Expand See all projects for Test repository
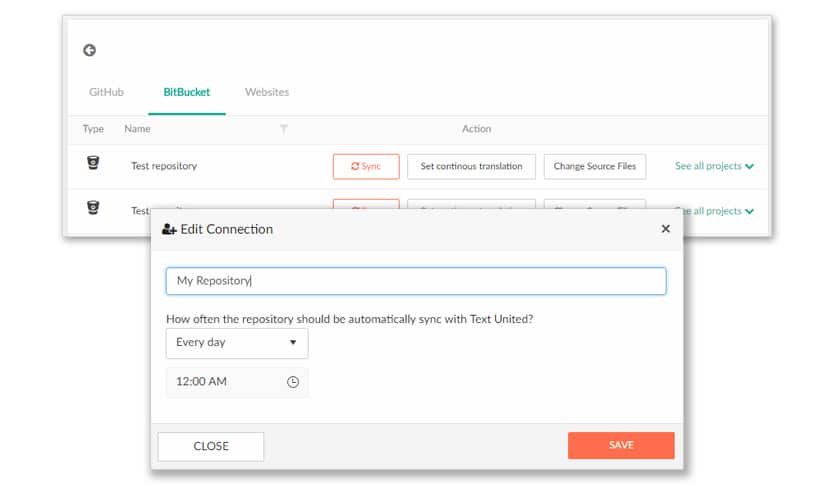 [715, 166]
